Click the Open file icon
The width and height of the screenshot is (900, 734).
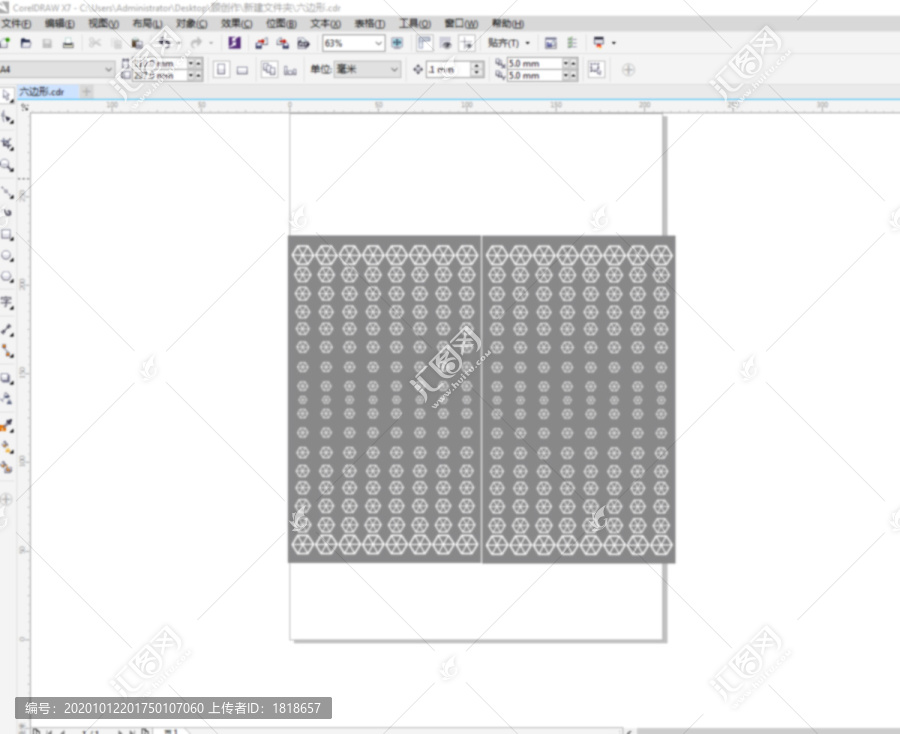point(26,43)
